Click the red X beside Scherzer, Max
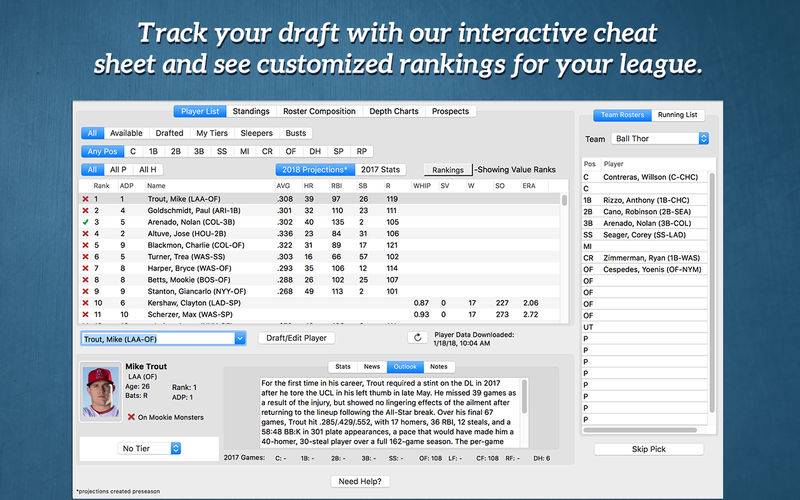The image size is (800, 500). [x=85, y=315]
